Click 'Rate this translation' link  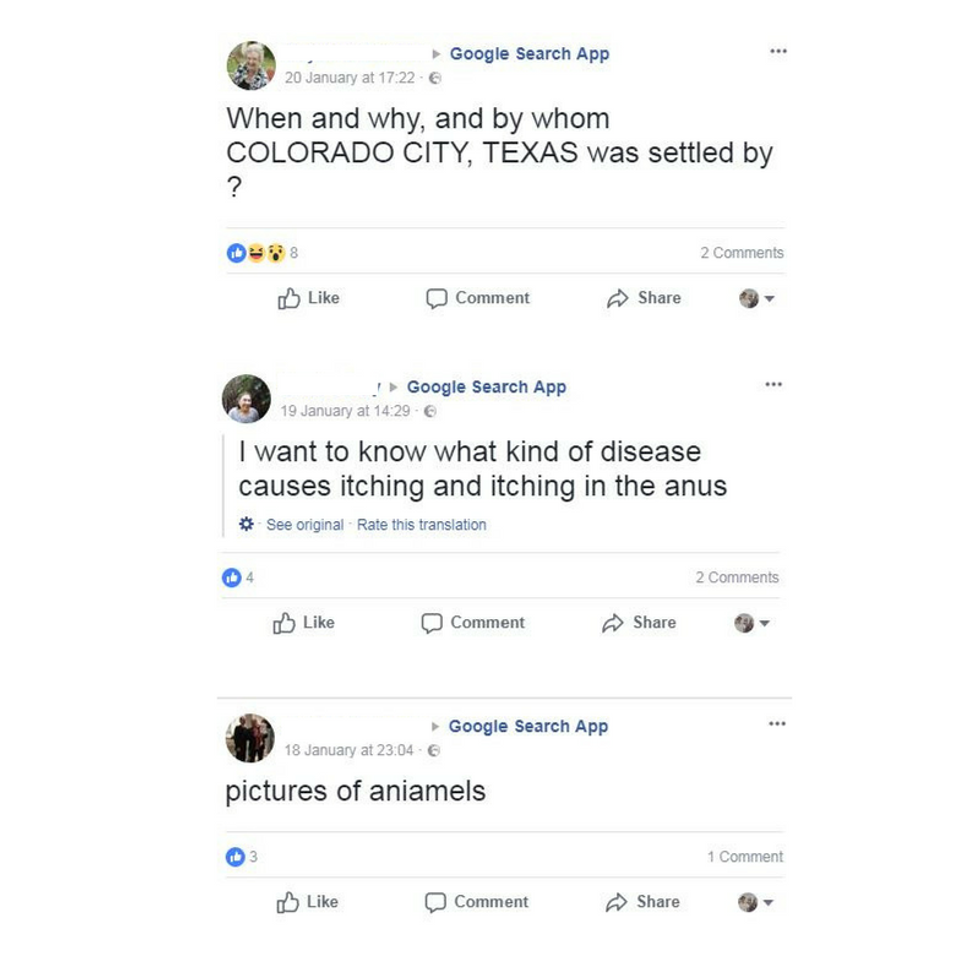click(x=421, y=524)
